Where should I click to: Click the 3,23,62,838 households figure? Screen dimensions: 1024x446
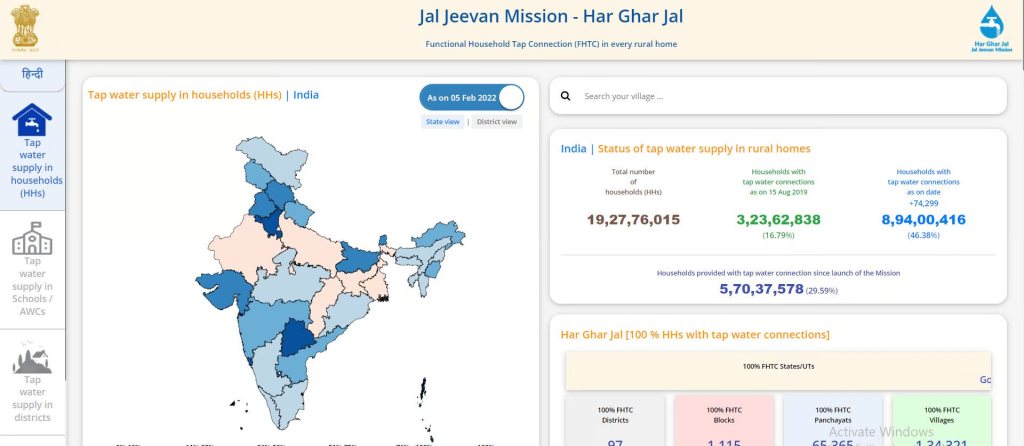pos(778,220)
